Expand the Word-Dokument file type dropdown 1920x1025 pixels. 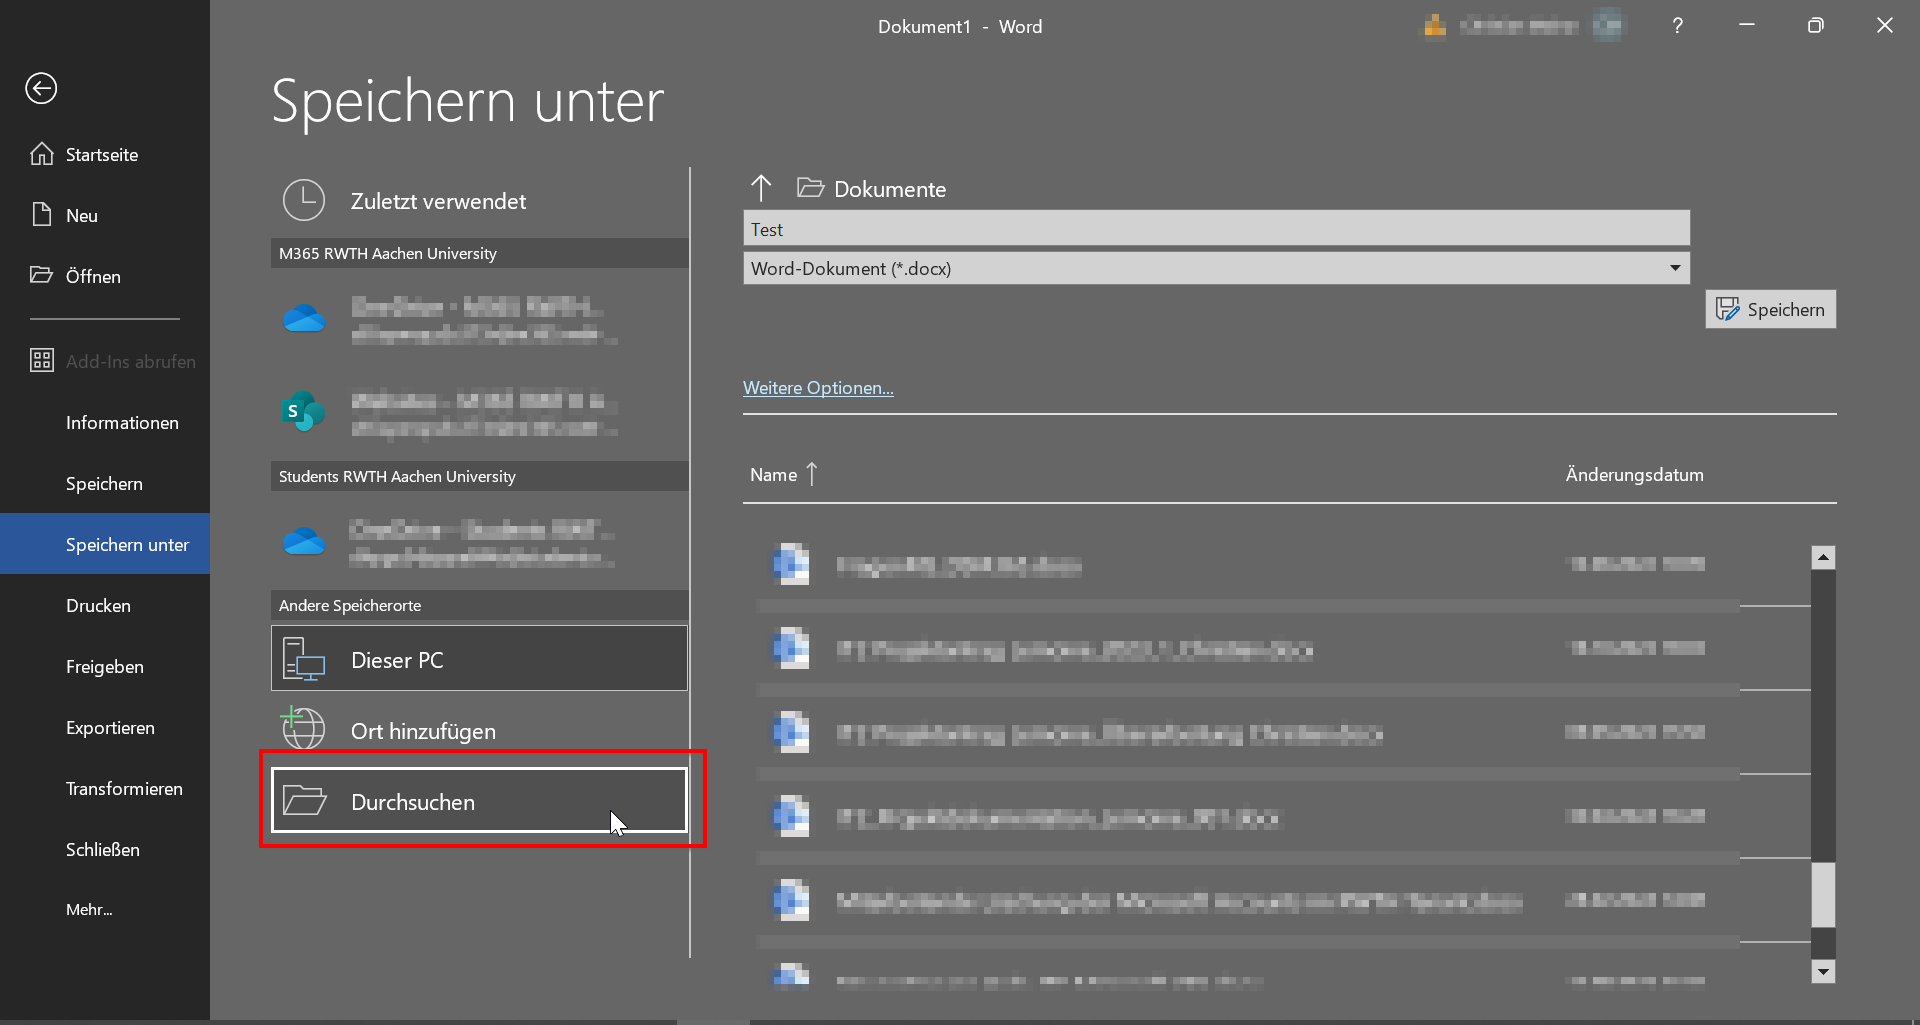click(x=1674, y=268)
